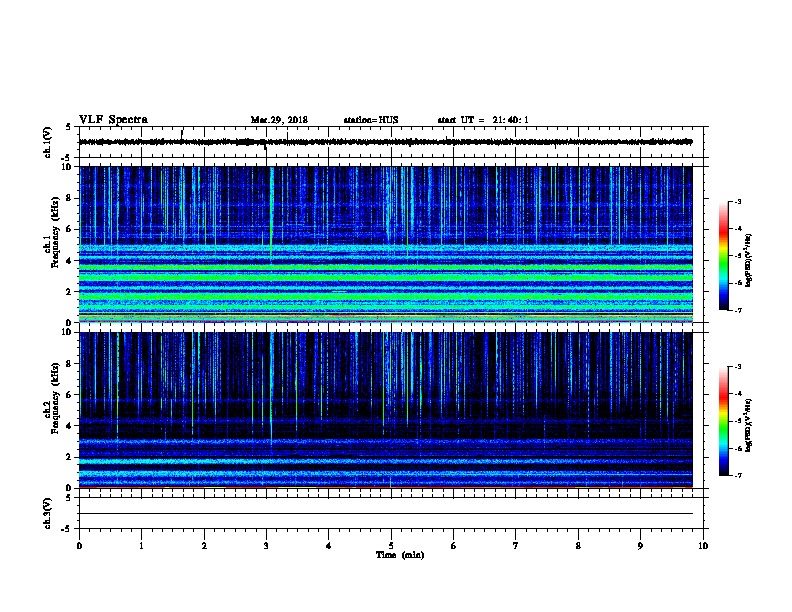Click the "4" tick on time axis

pyautogui.click(x=329, y=546)
